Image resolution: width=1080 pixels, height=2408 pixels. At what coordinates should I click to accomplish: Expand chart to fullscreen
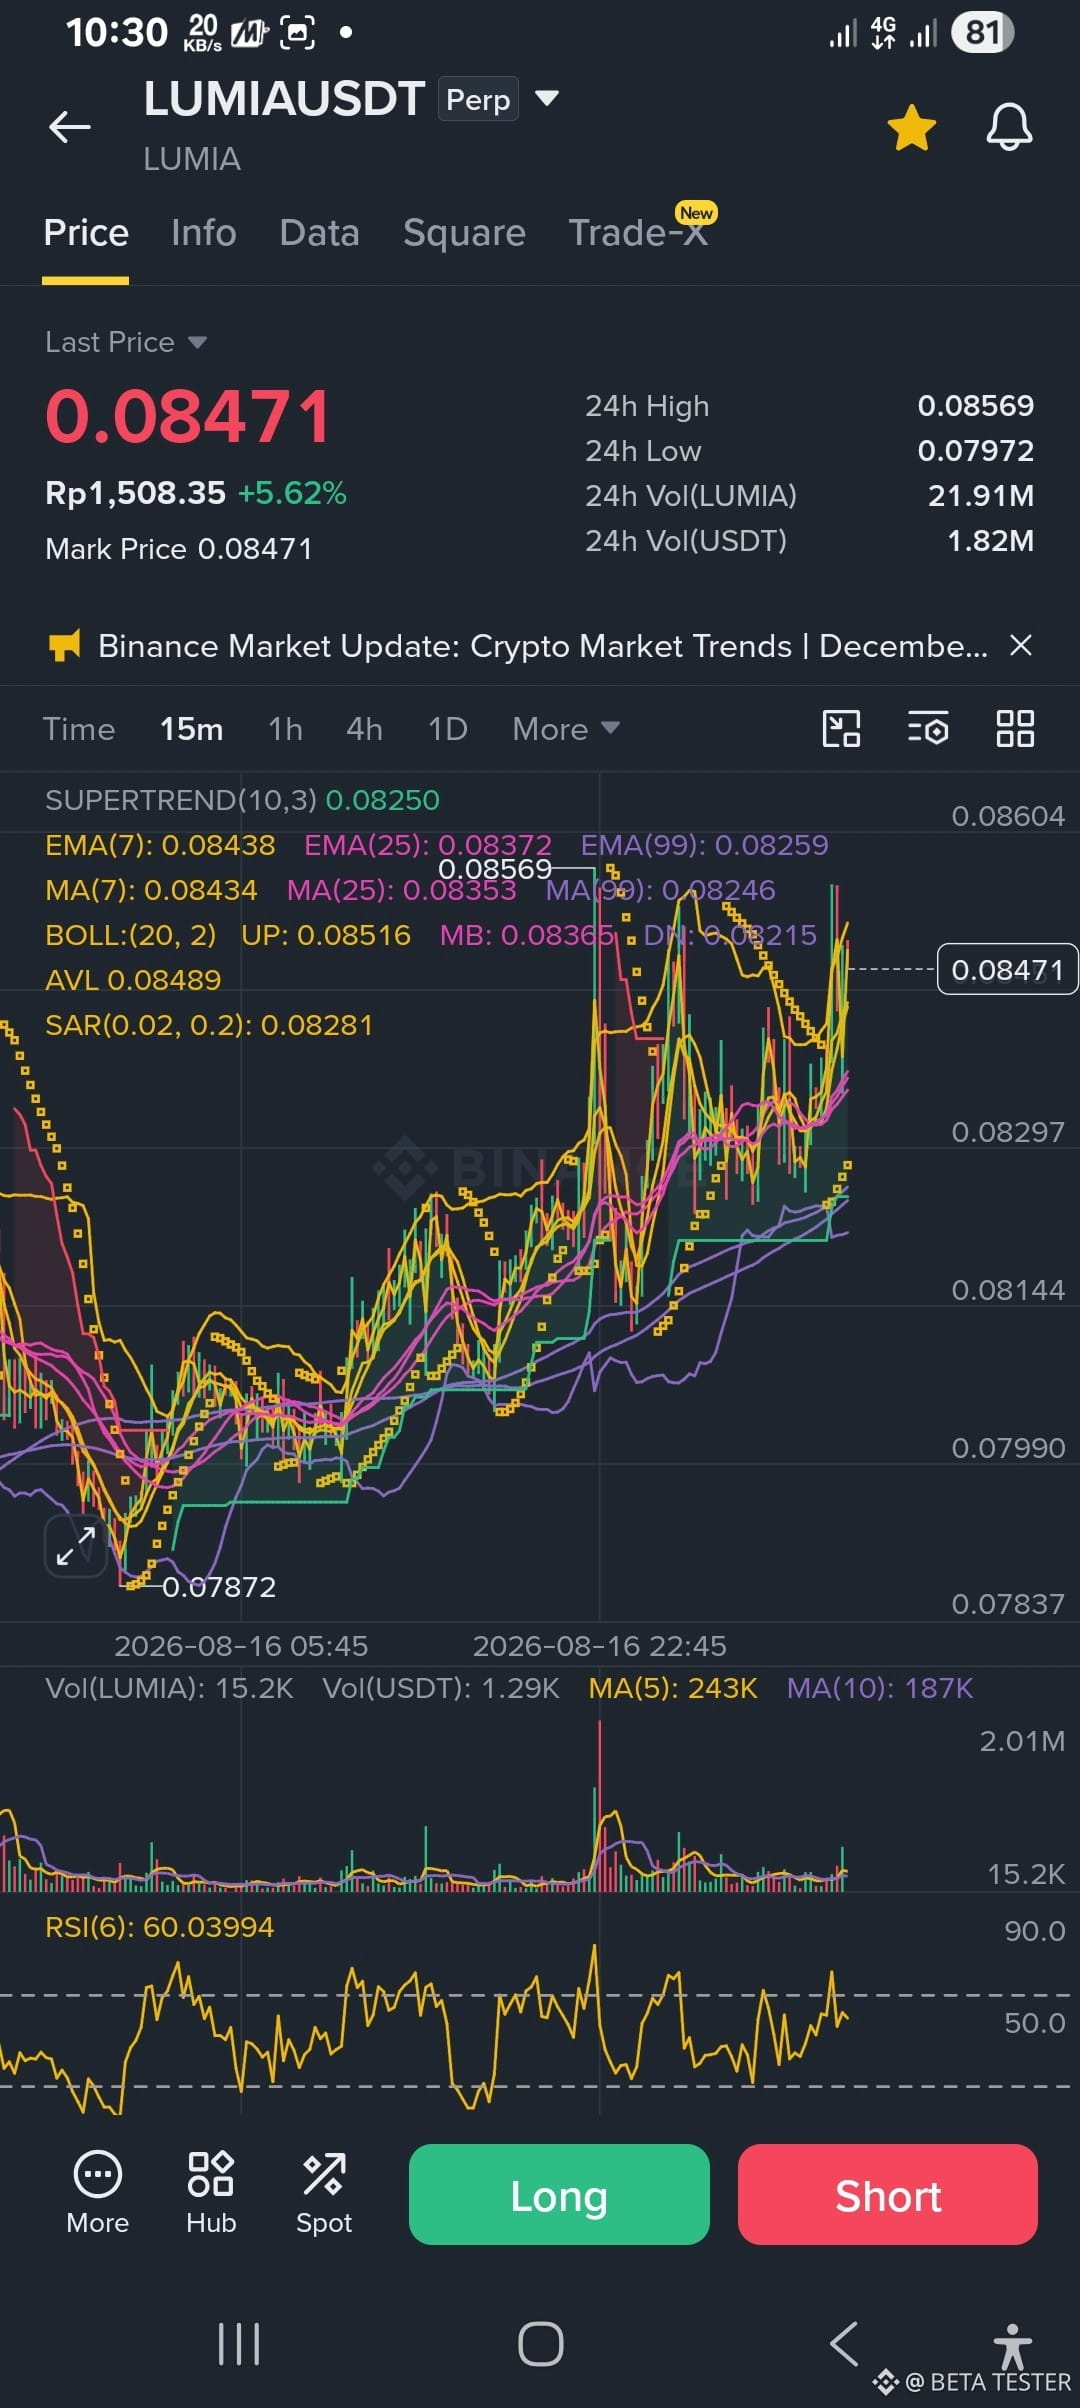pos(76,1546)
